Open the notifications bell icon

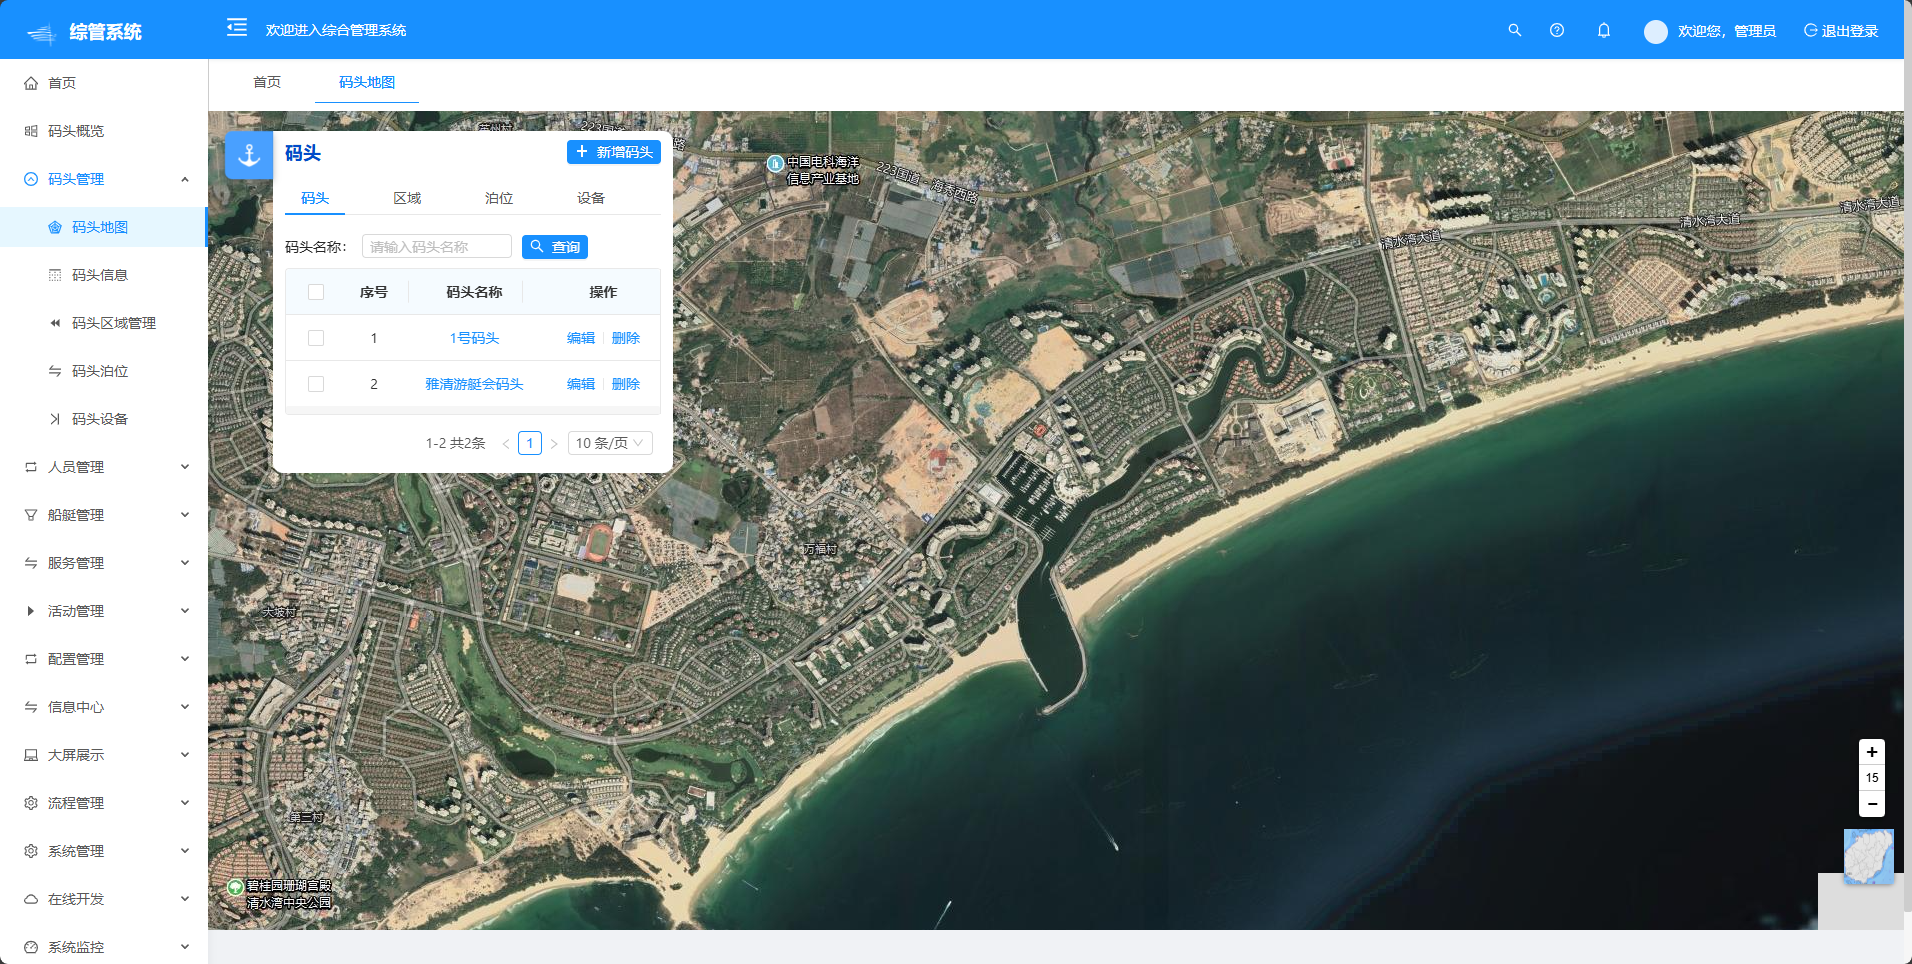tap(1603, 30)
